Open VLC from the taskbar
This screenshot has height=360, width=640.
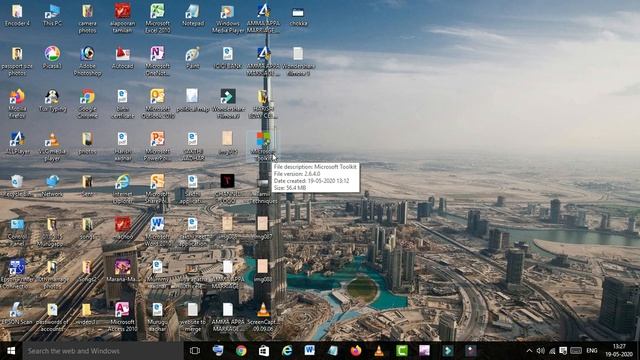click(x=379, y=351)
